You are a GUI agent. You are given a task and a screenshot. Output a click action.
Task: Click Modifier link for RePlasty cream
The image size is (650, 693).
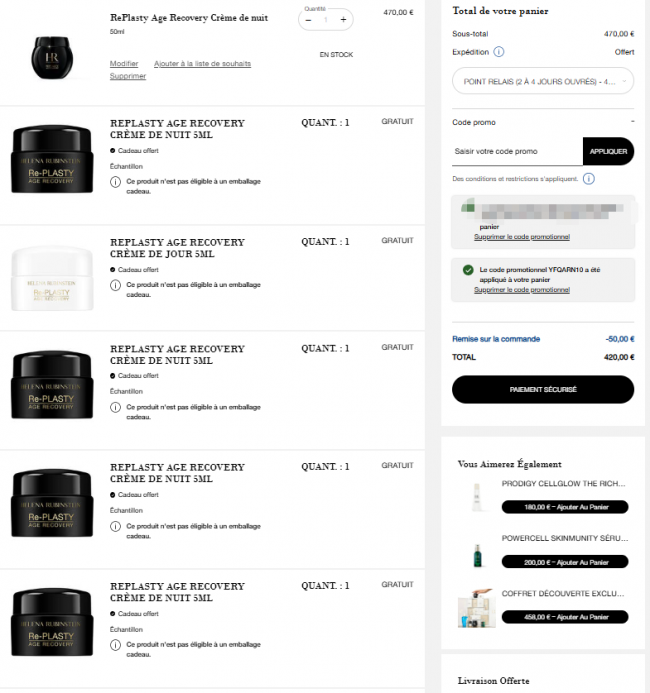coord(124,64)
